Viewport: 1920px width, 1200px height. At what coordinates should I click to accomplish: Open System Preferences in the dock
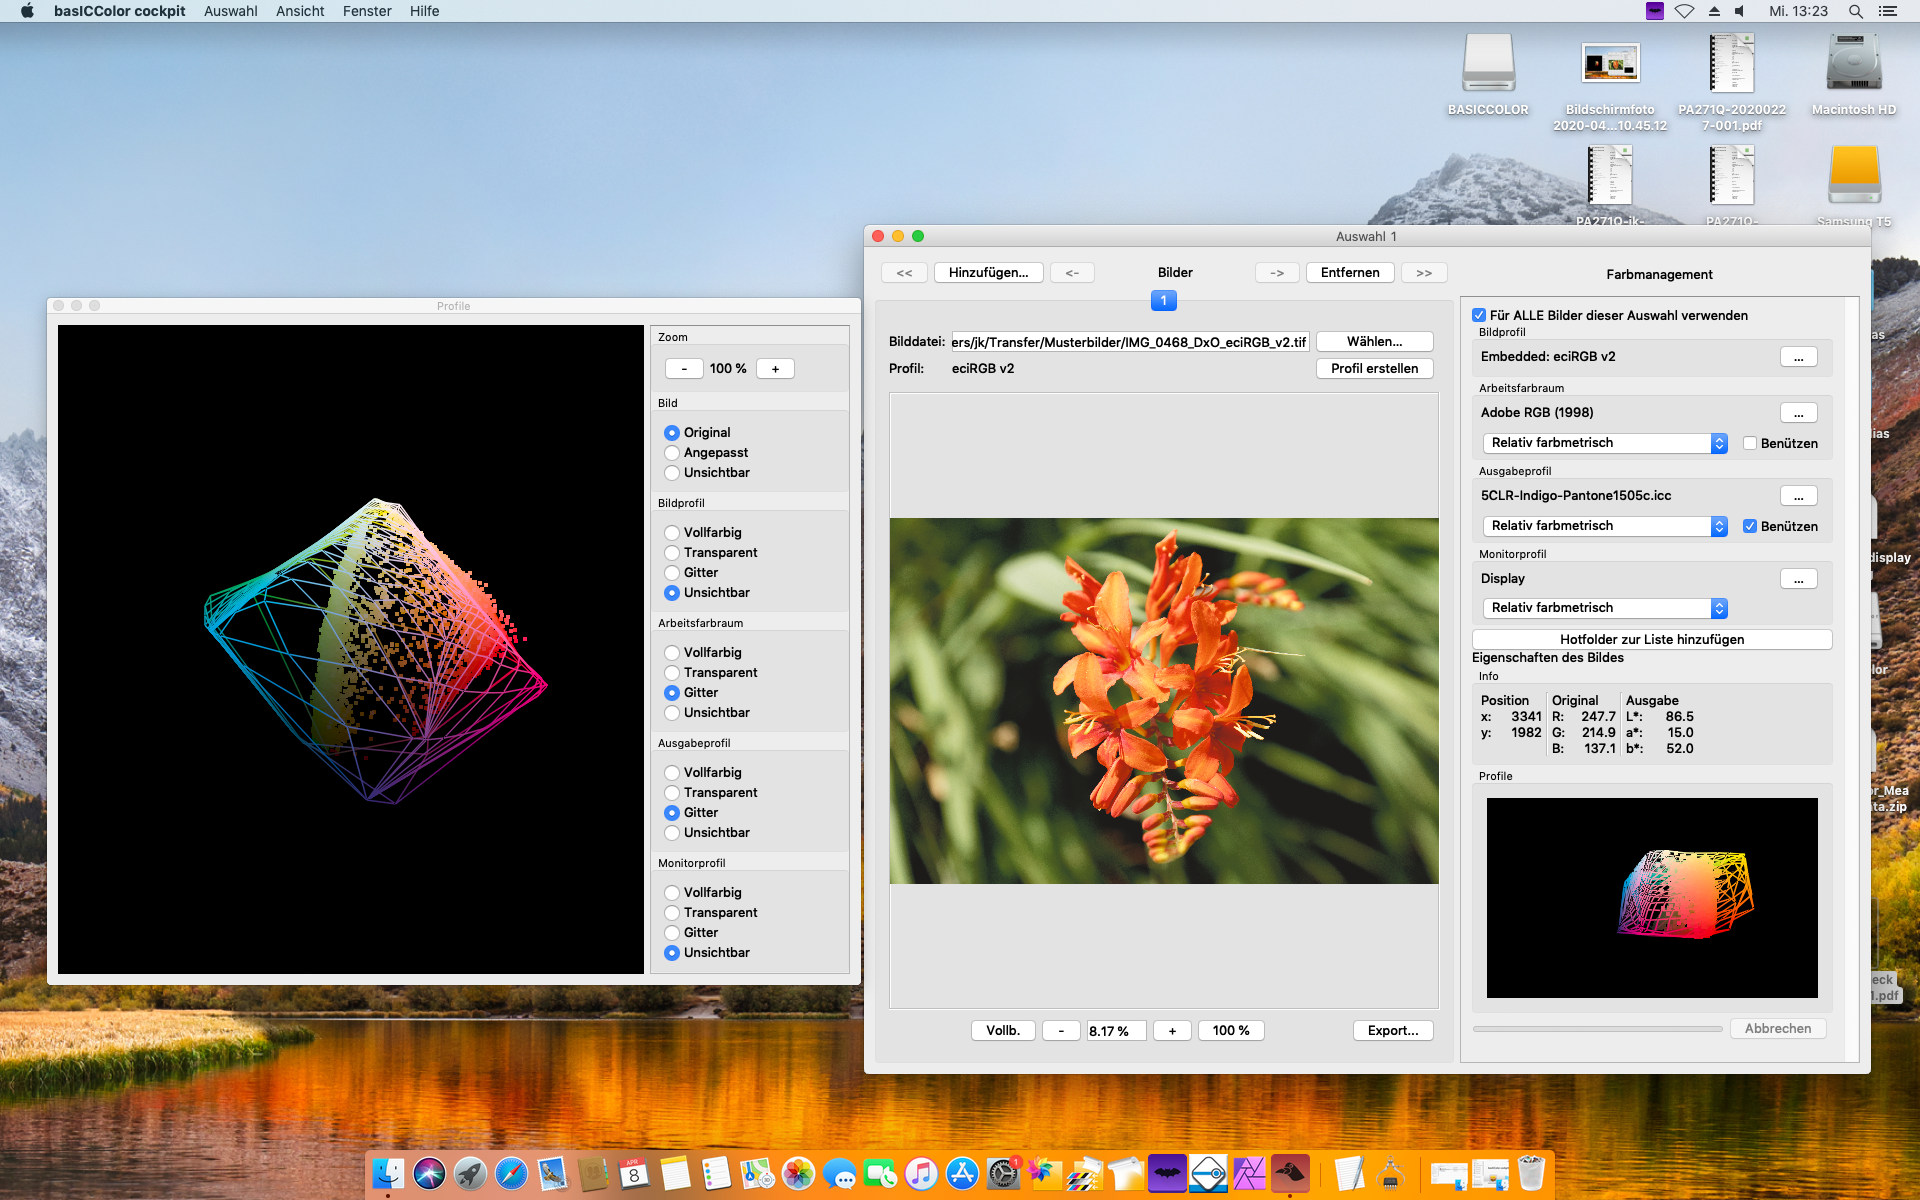pyautogui.click(x=1002, y=1173)
